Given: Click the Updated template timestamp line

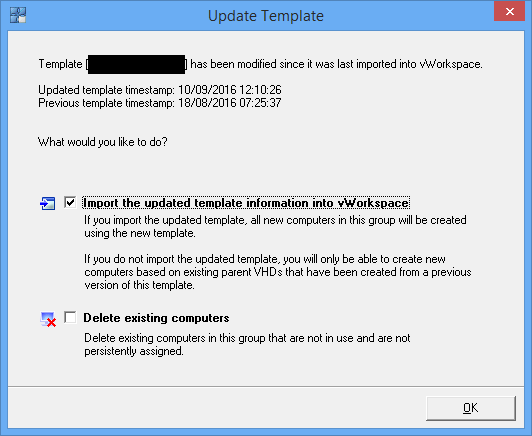Looking at the screenshot, I should (160, 90).
